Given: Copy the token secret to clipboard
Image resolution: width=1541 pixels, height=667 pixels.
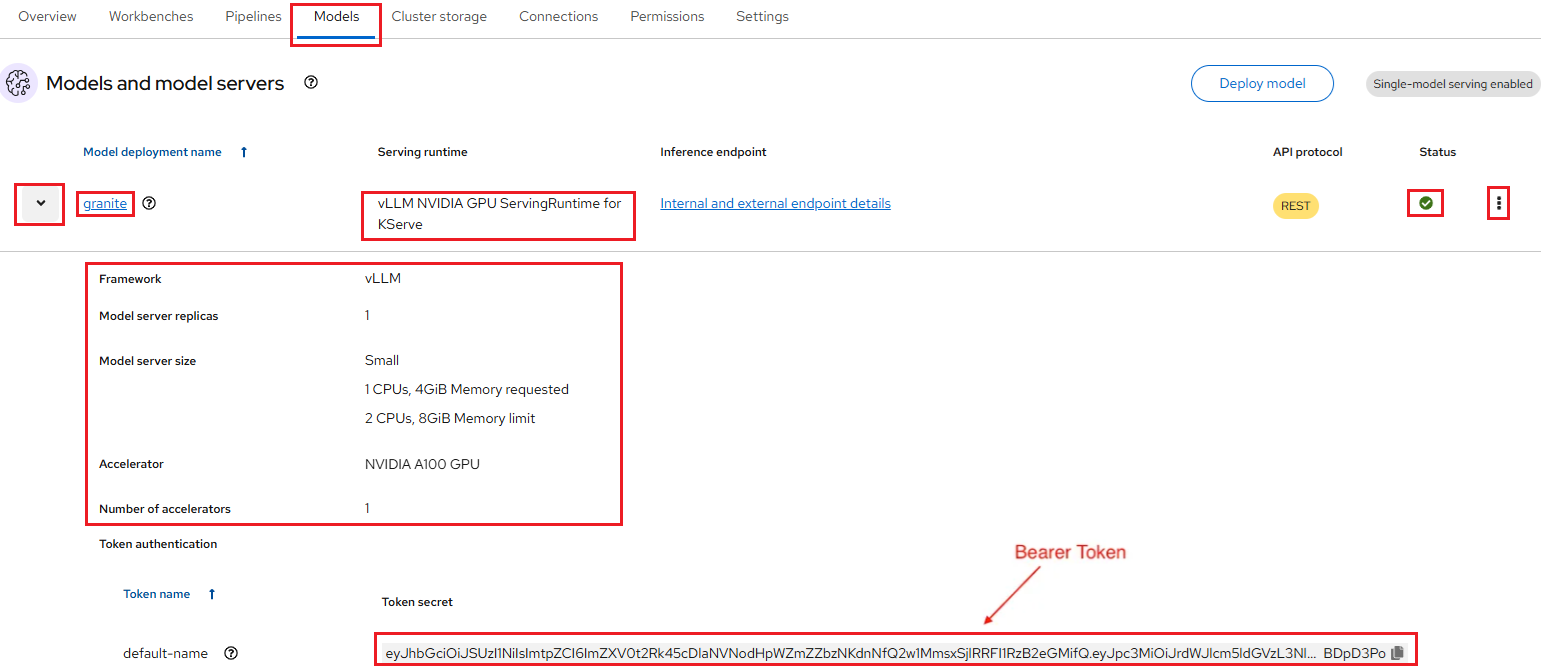Looking at the screenshot, I should [x=1398, y=653].
